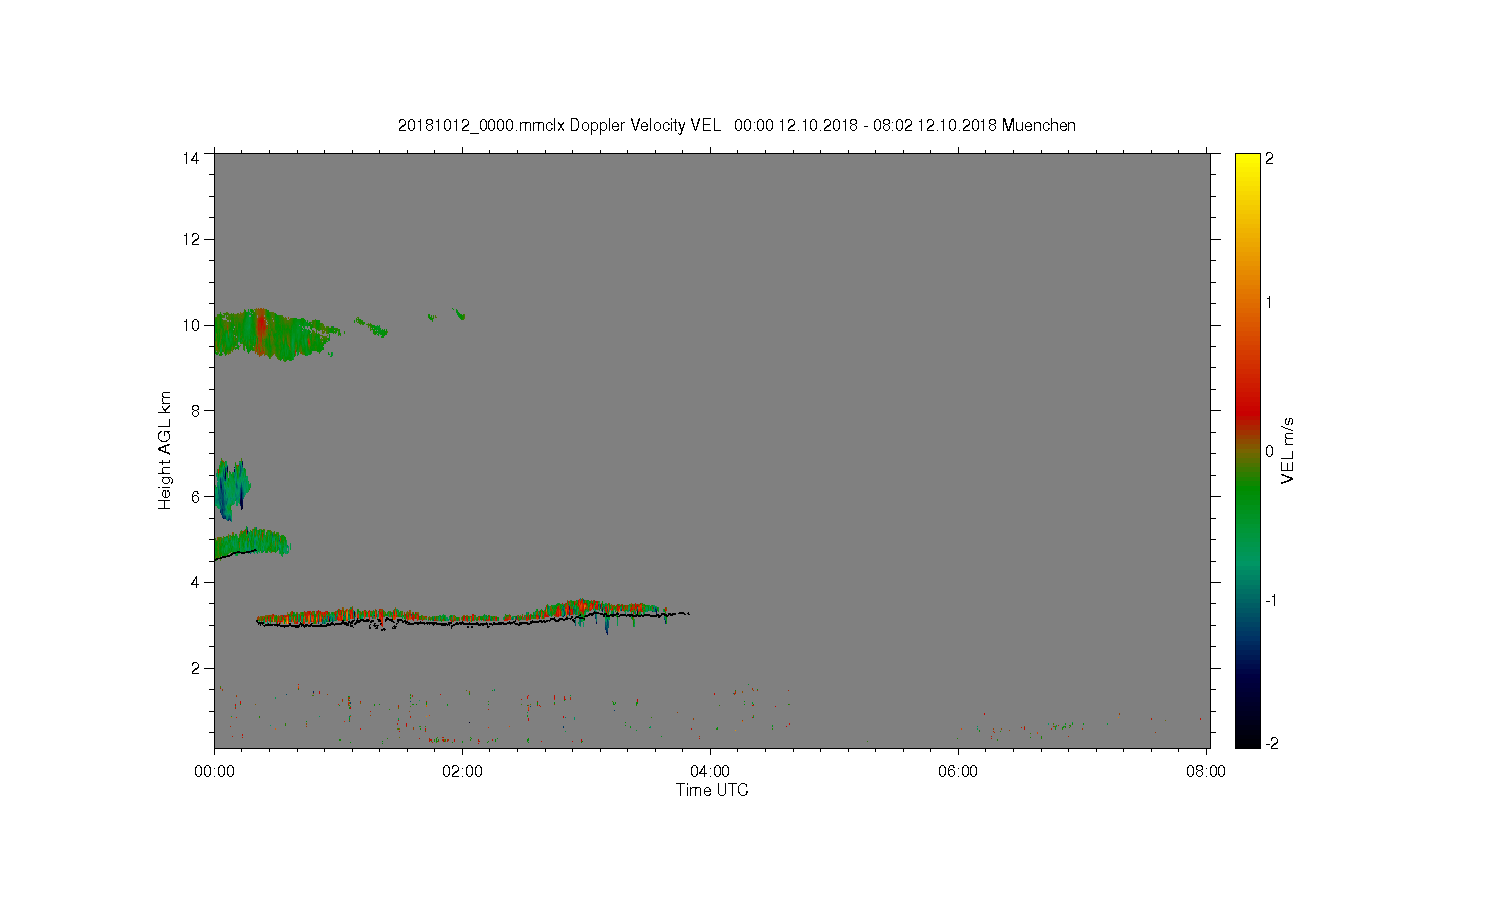Screen dimensions: 1500x900
Task: Click the 'Time UTC' axis label
Action: 712,790
